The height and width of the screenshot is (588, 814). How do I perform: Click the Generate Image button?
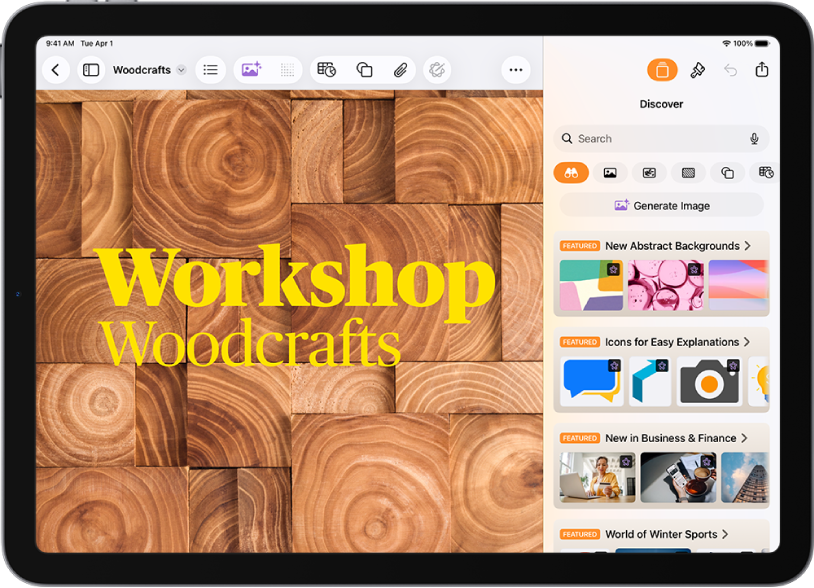tap(661, 205)
